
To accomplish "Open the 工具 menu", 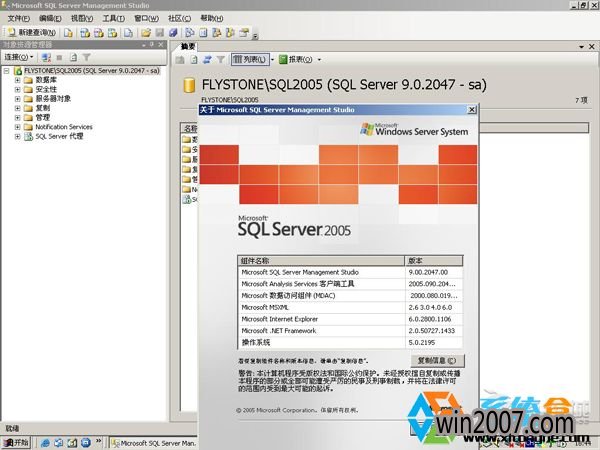I will coord(114,18).
